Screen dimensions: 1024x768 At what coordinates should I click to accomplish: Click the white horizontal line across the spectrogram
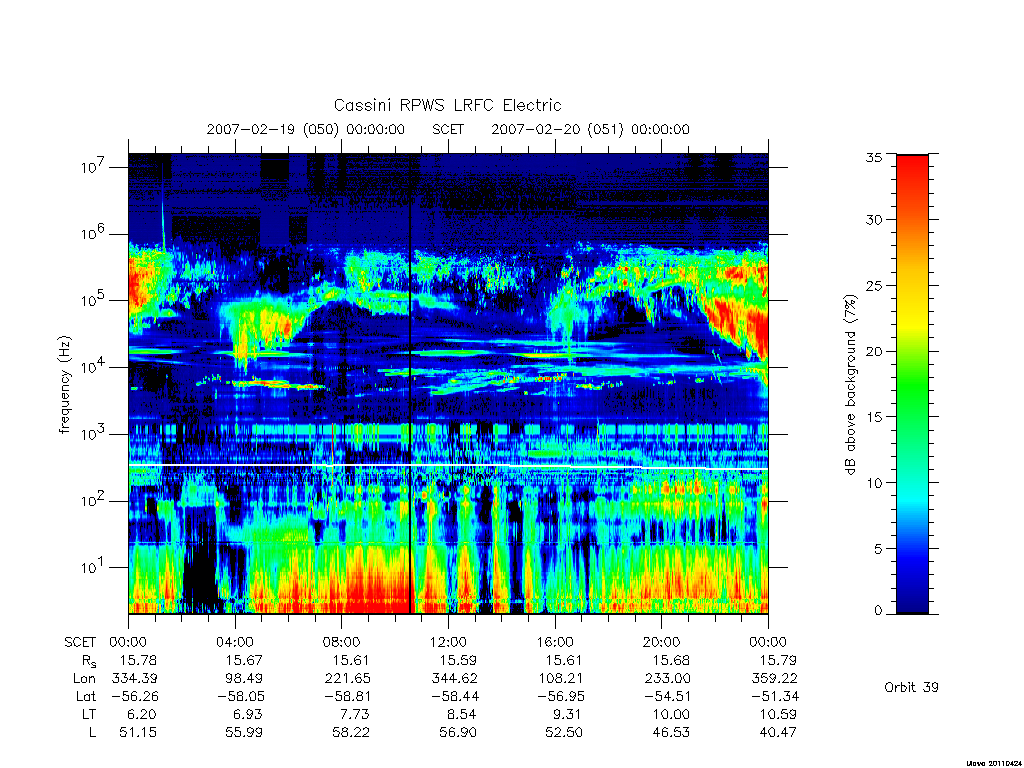[448, 466]
